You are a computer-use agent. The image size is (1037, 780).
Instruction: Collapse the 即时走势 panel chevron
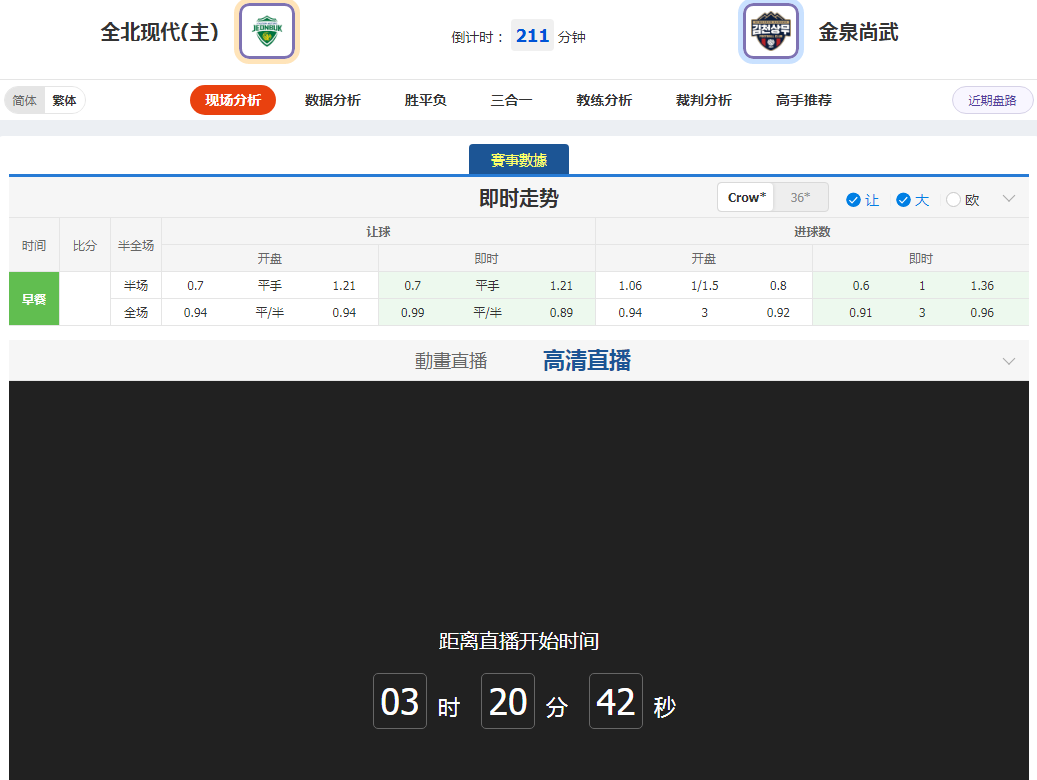click(1009, 198)
